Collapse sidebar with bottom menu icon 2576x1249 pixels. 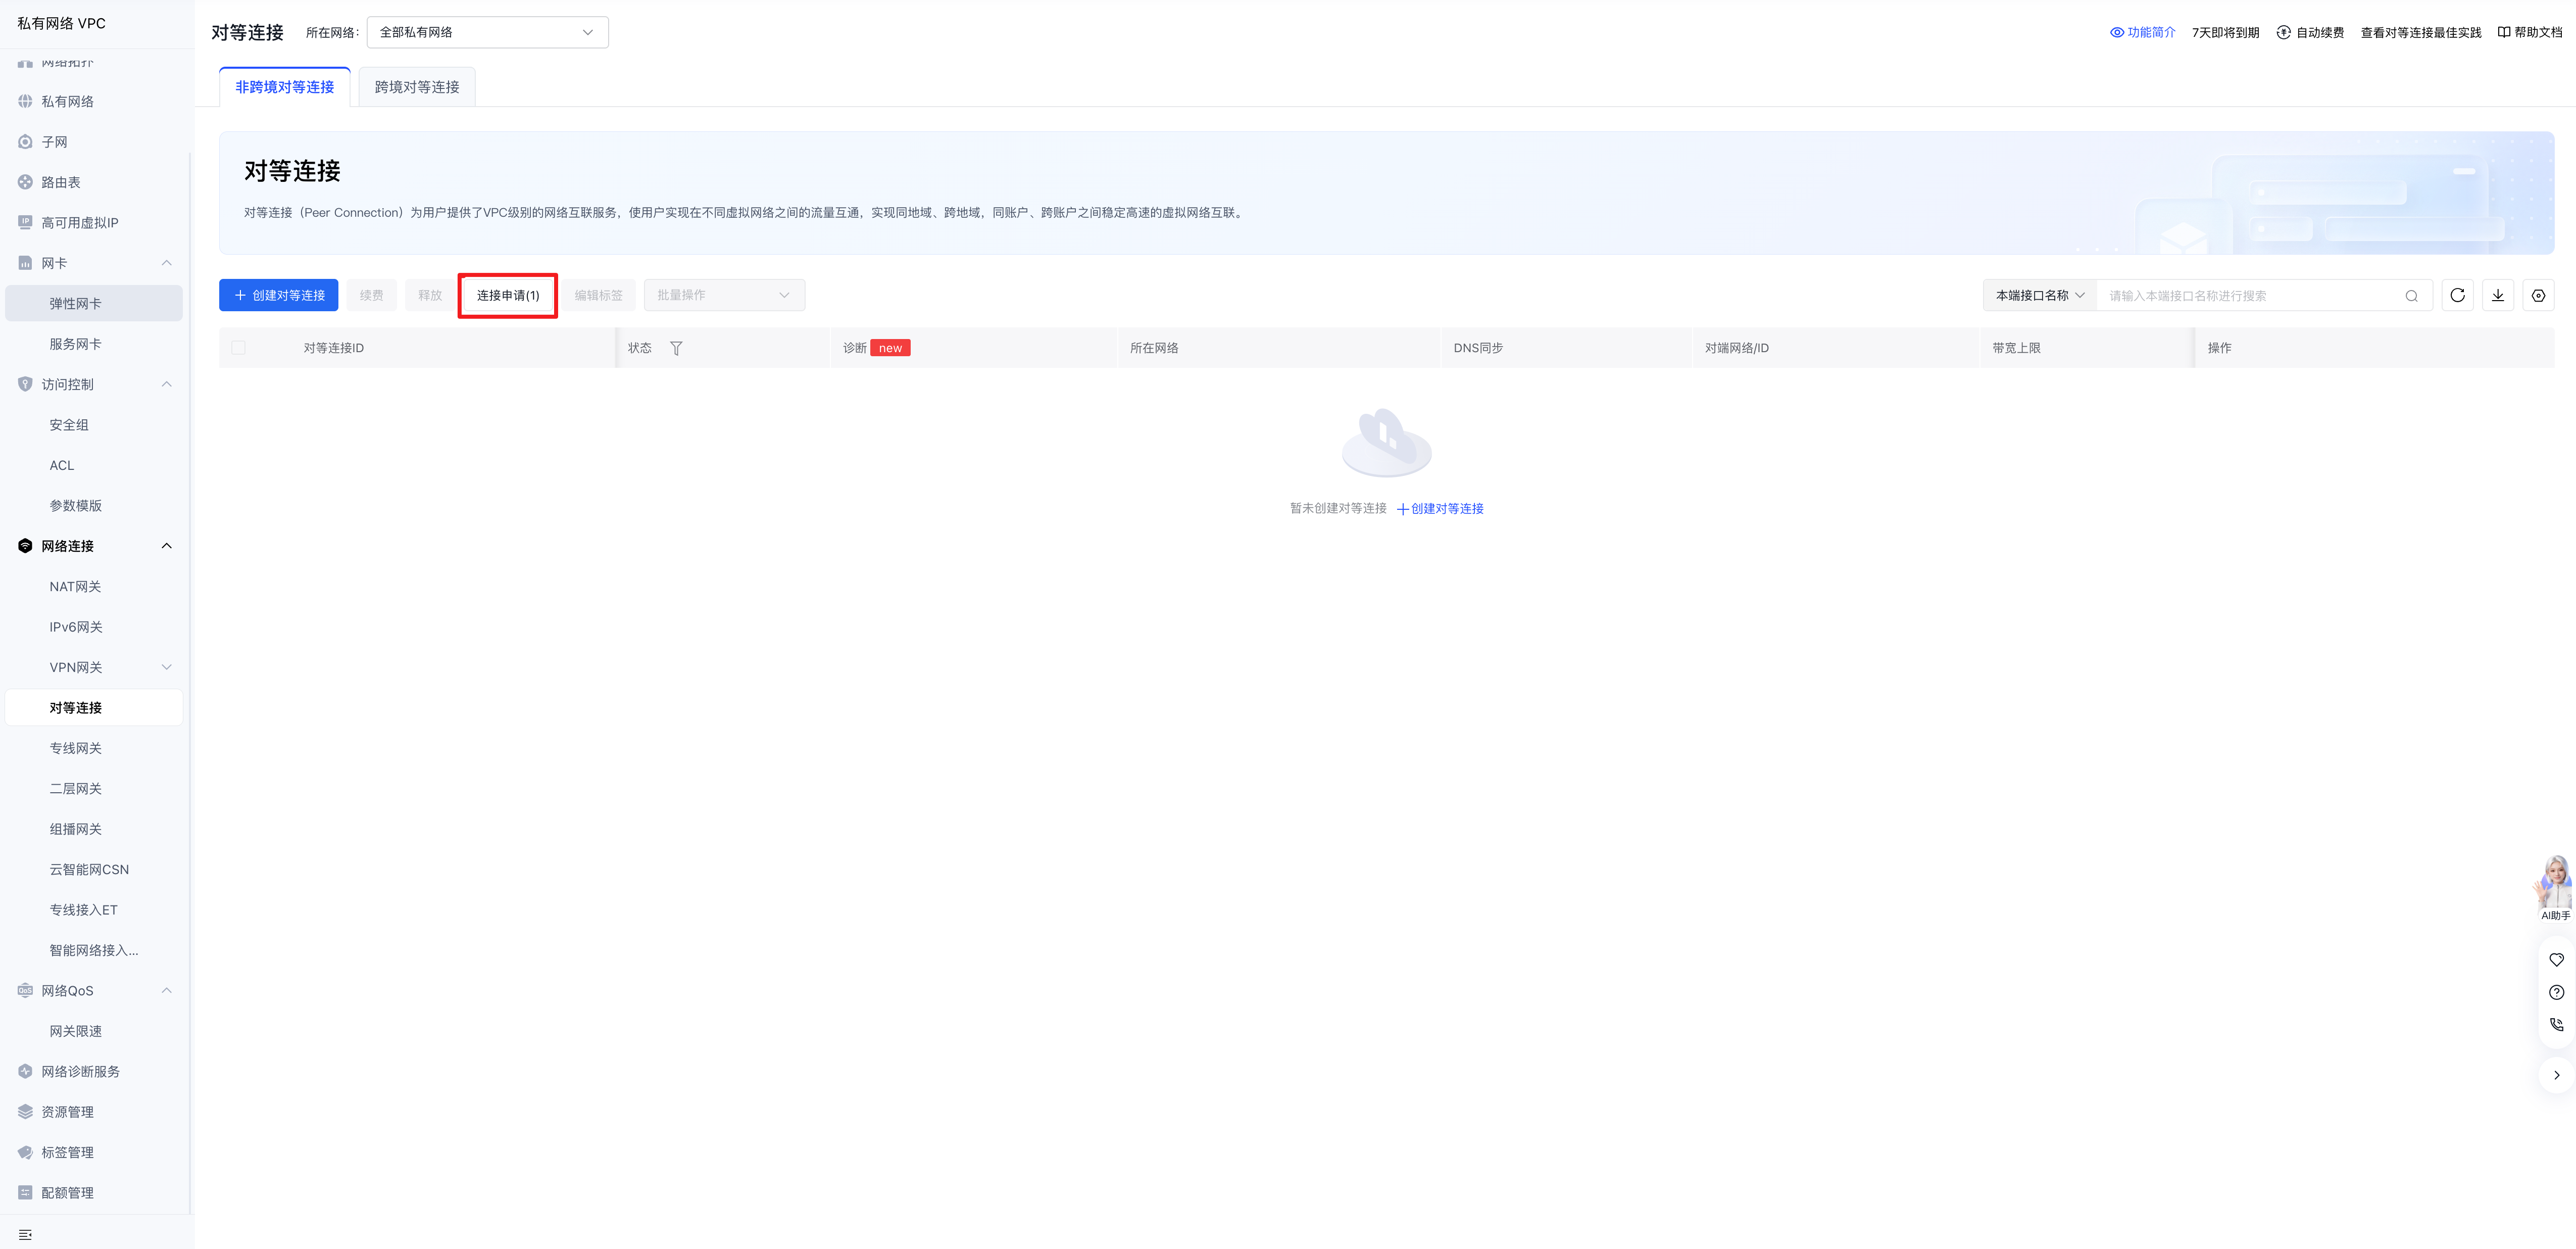pos(25,1234)
